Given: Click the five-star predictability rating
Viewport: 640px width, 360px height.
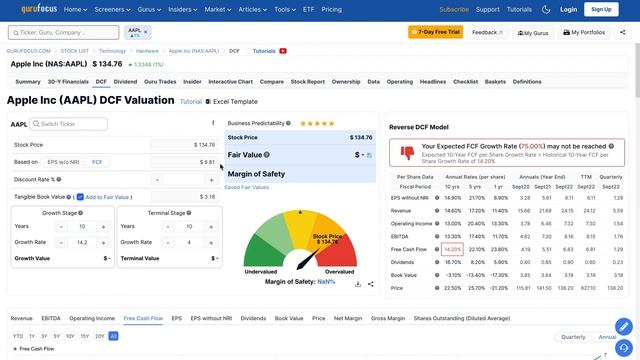Looking at the screenshot, I should (x=317, y=123).
